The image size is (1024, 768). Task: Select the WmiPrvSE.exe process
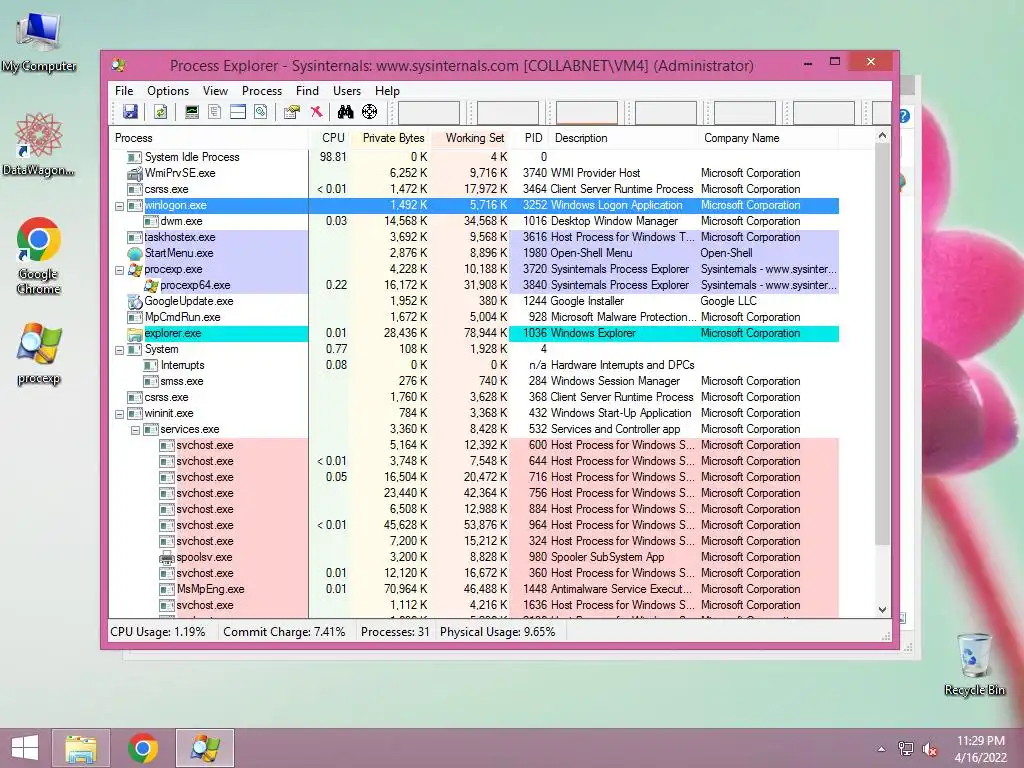(x=473, y=173)
